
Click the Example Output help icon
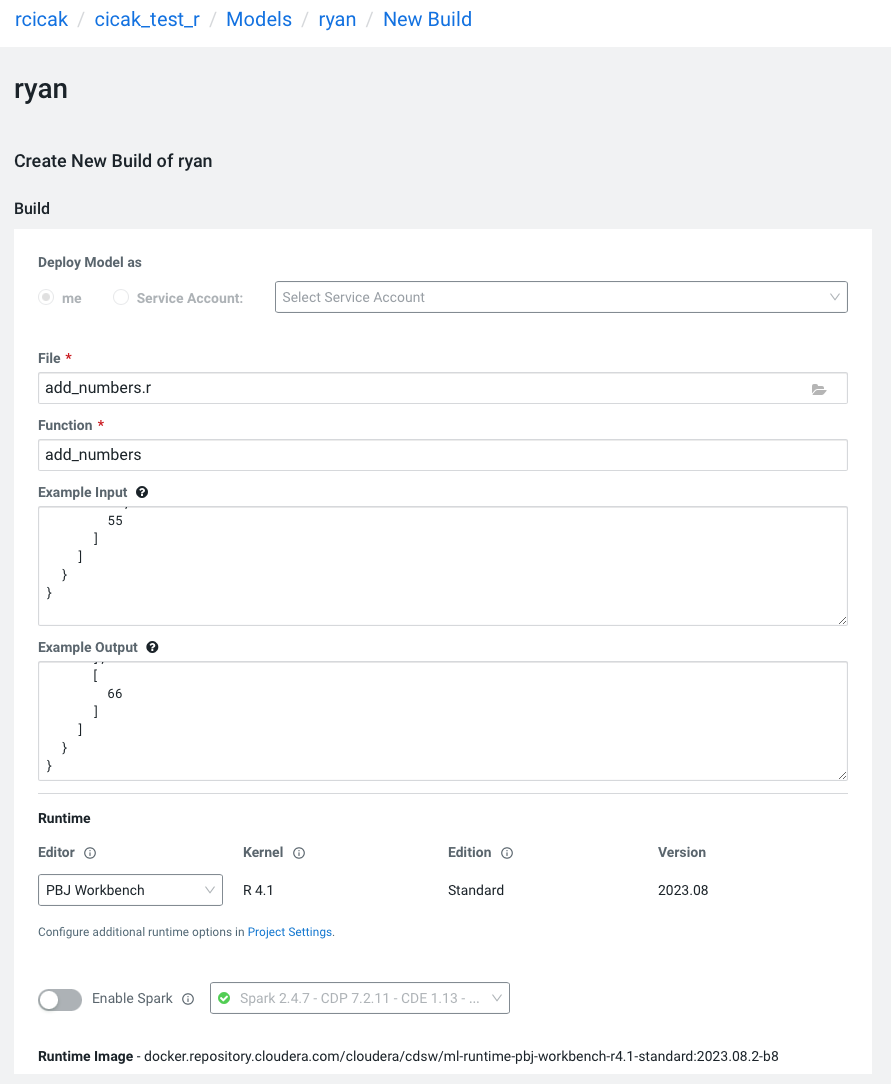[152, 647]
